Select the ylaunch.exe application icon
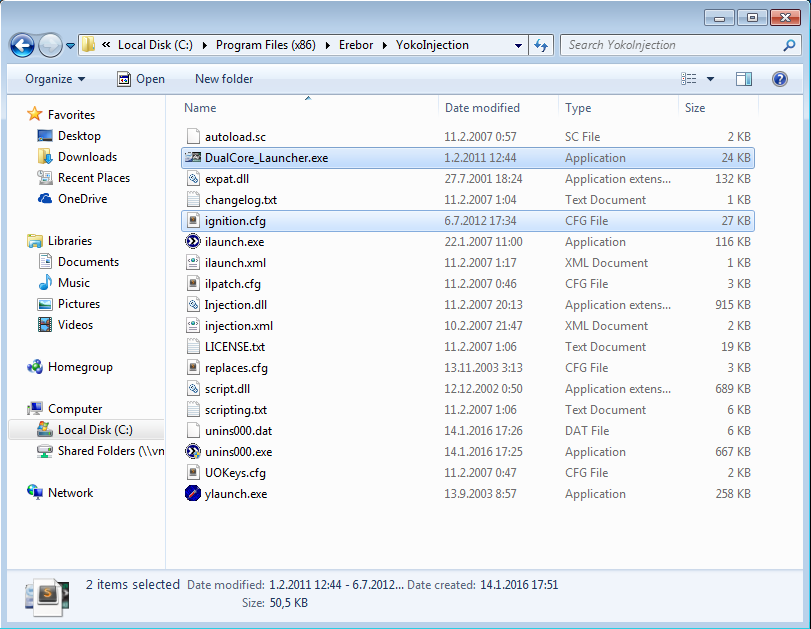811x629 pixels. [x=193, y=493]
